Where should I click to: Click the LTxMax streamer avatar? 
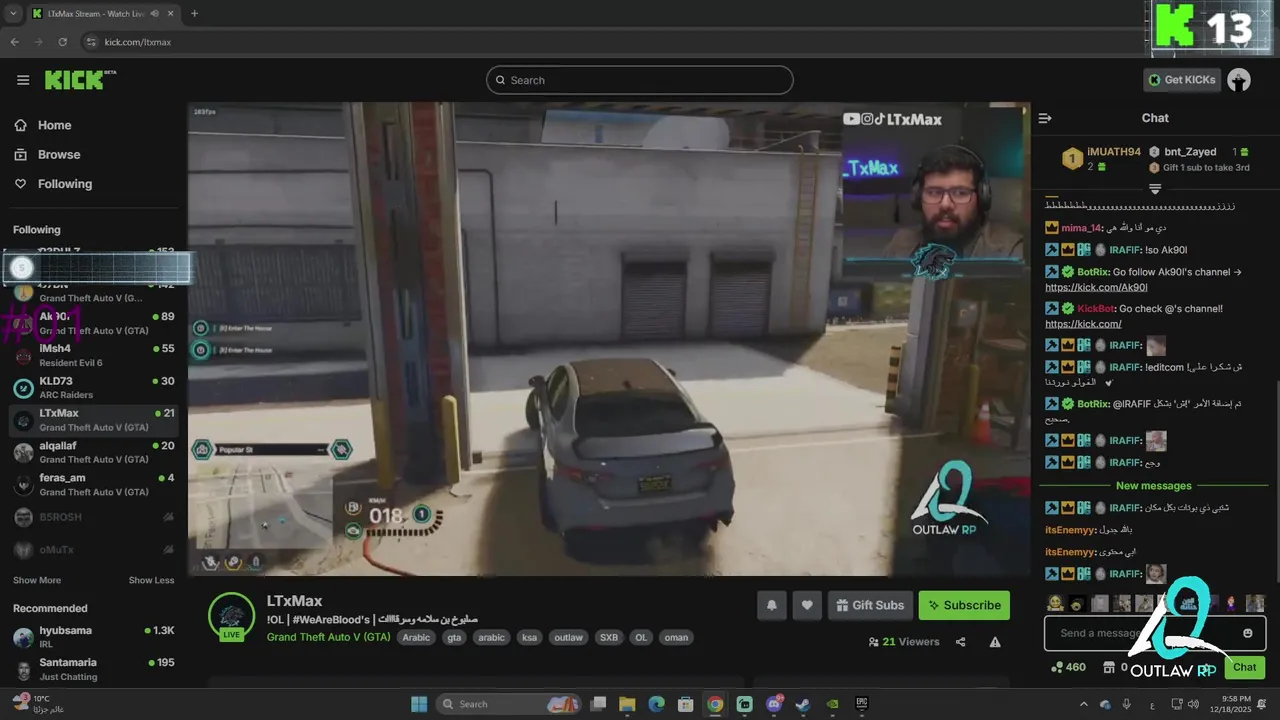(231, 615)
